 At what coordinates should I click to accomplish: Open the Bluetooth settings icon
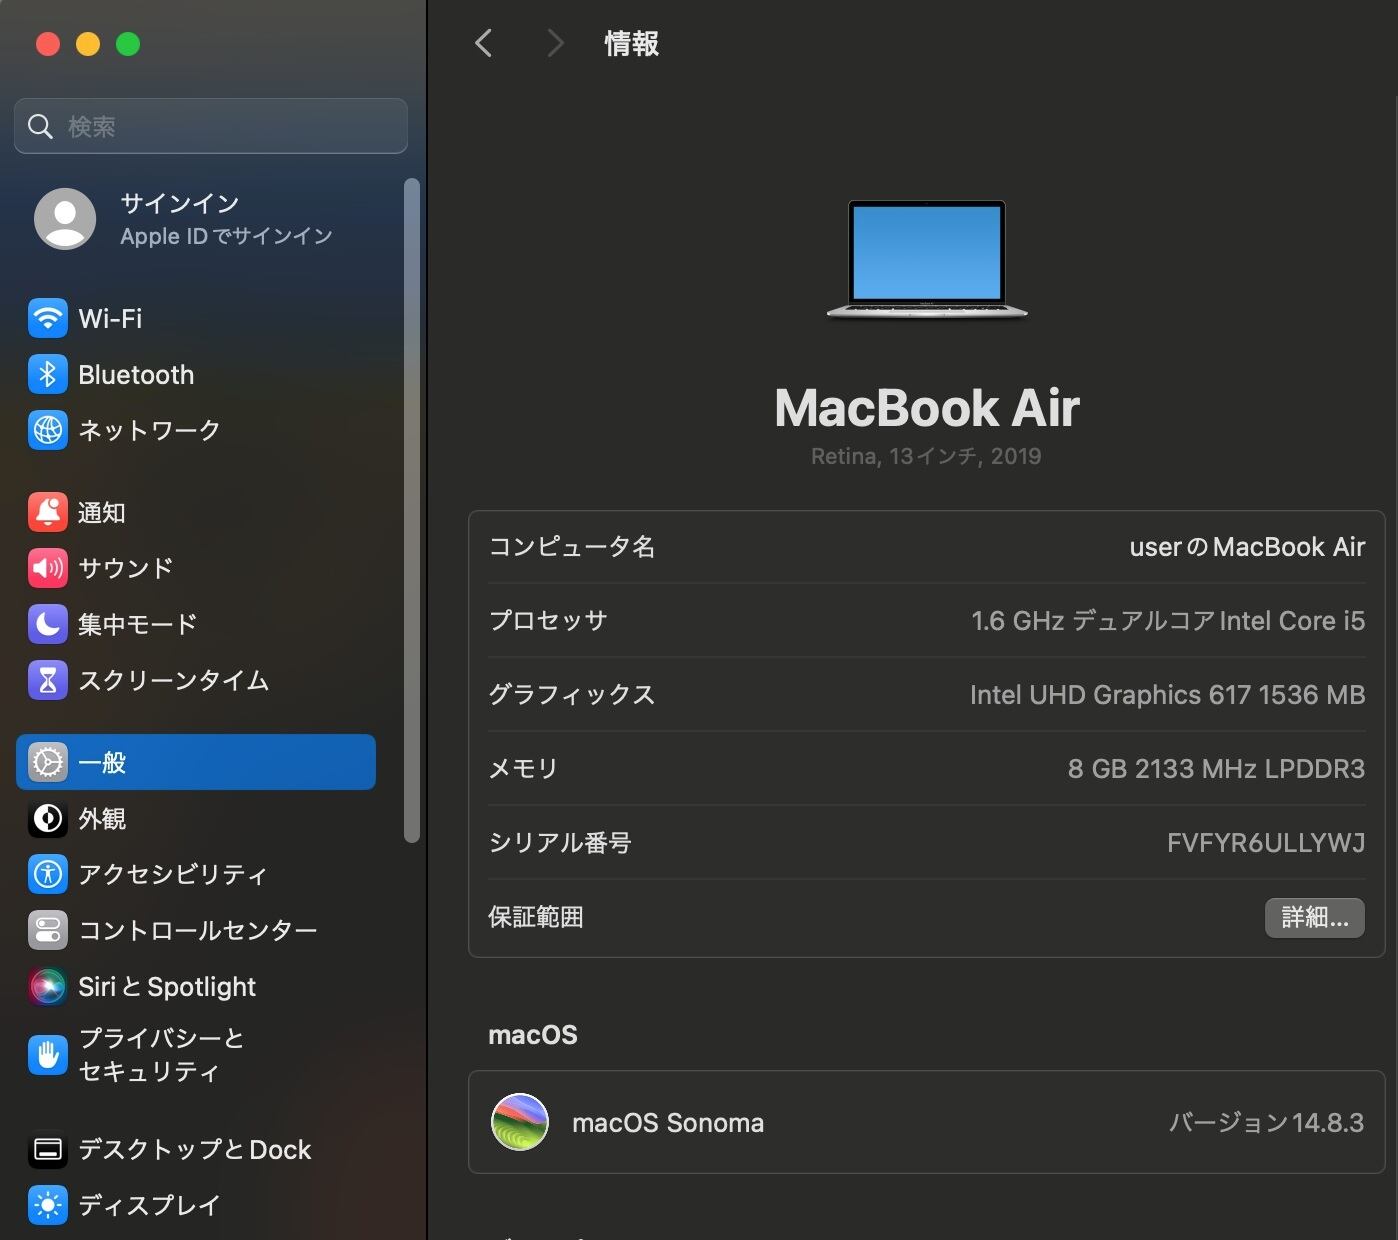48,375
